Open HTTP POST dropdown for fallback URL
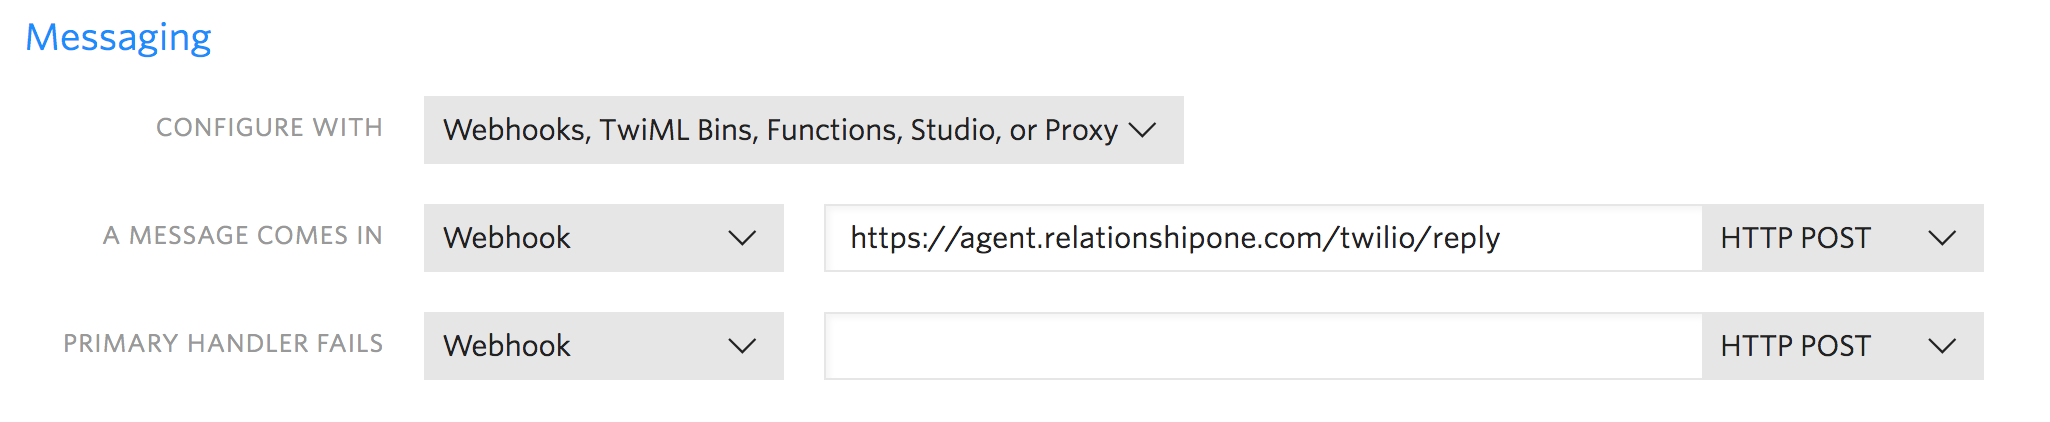This screenshot has height=422, width=2050. click(1842, 346)
